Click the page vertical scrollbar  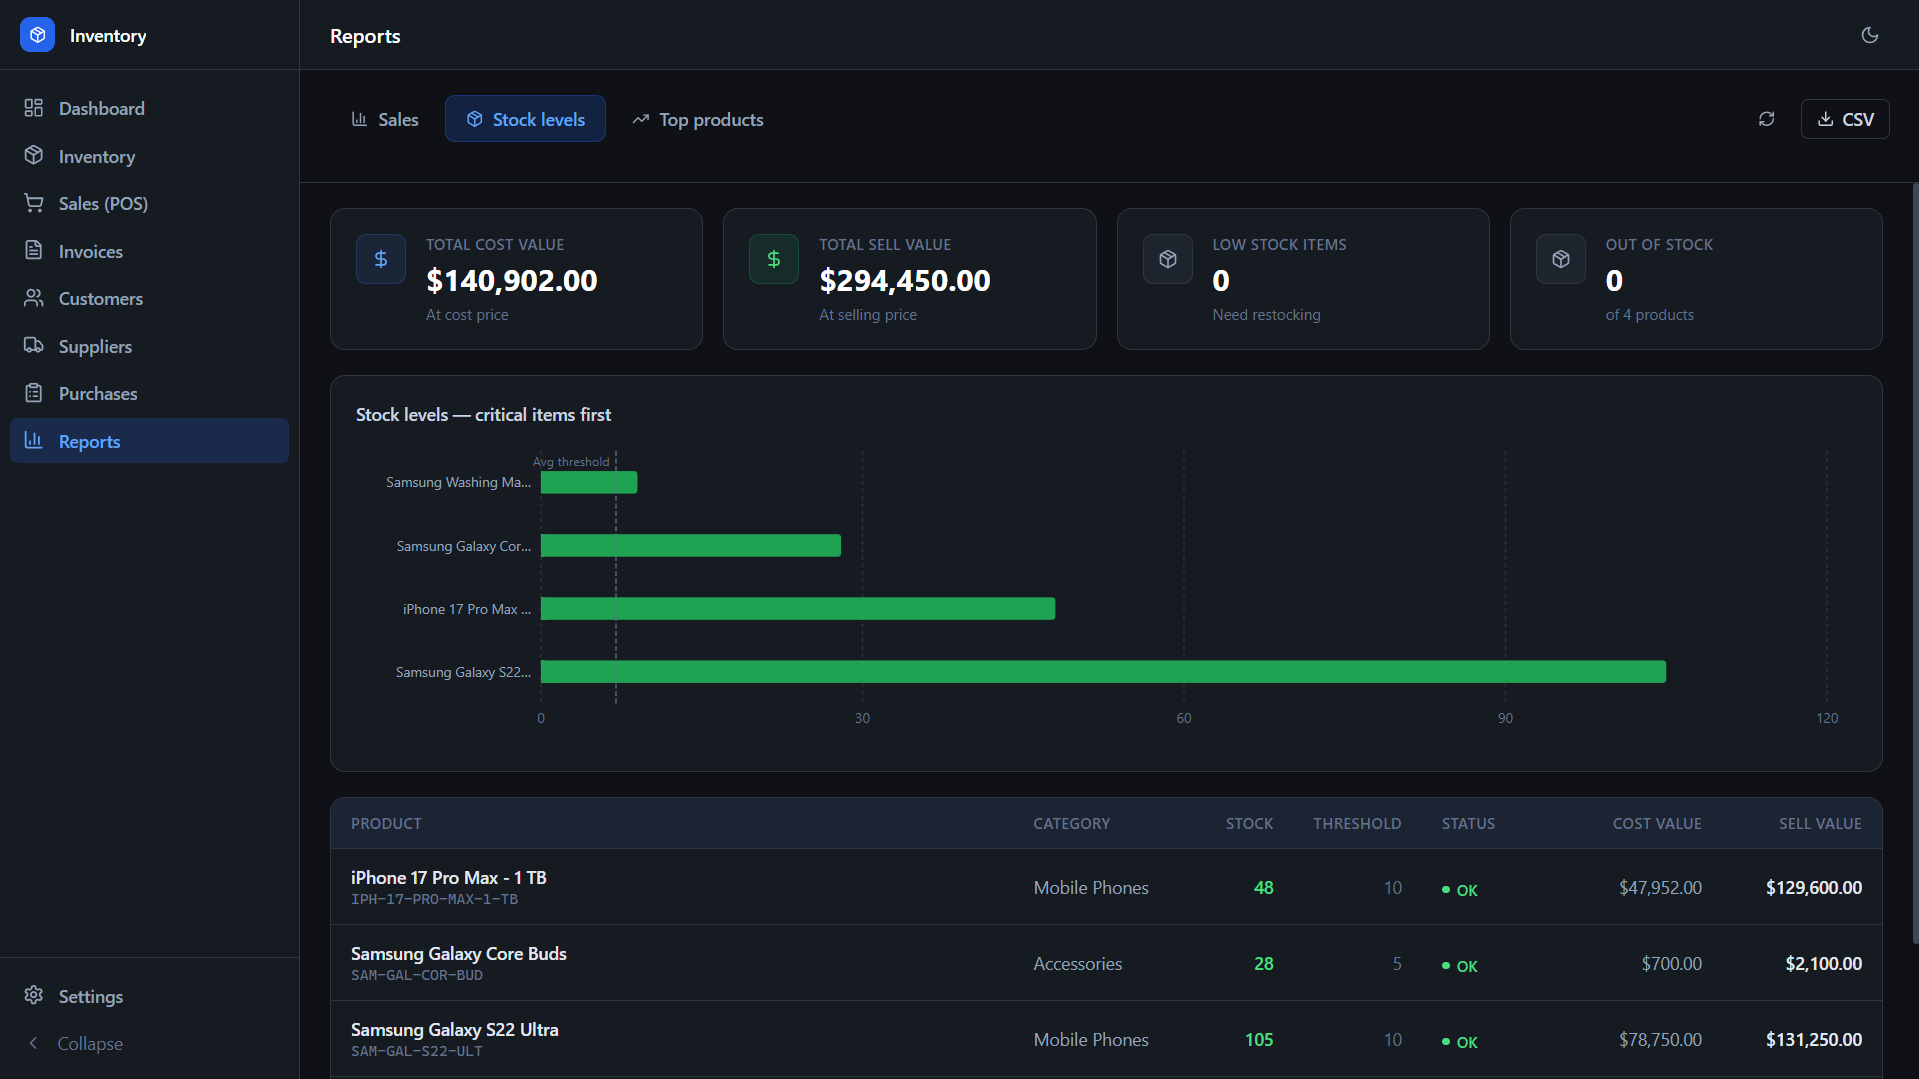pyautogui.click(x=1915, y=562)
